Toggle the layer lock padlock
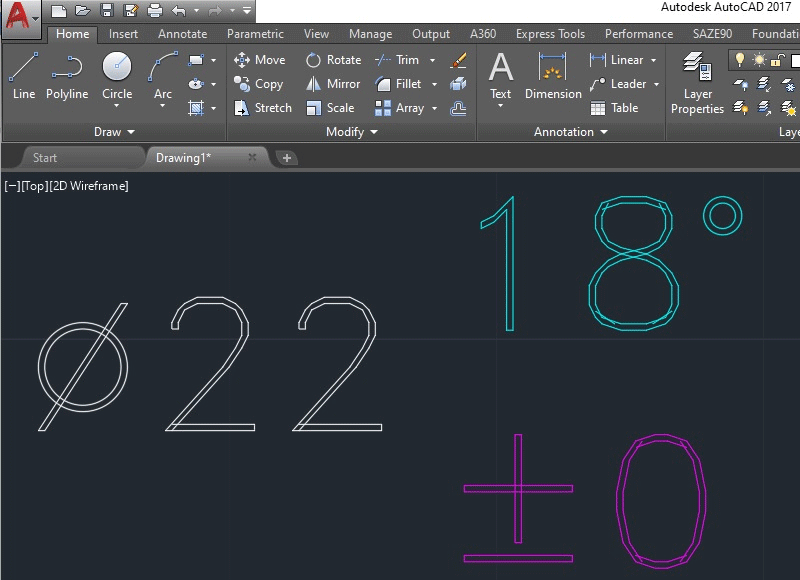Screen dimensions: 800x580 pyautogui.click(x=777, y=60)
